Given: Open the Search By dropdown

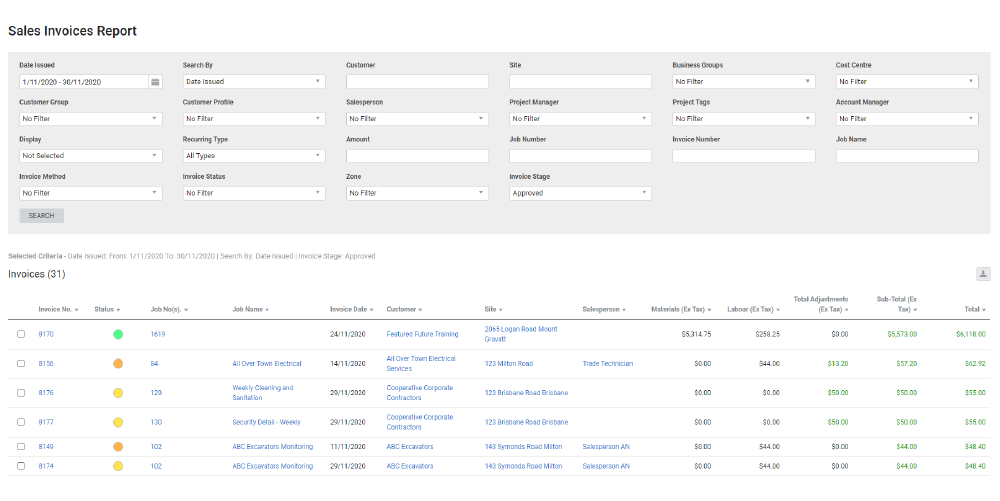Looking at the screenshot, I should (x=254, y=82).
